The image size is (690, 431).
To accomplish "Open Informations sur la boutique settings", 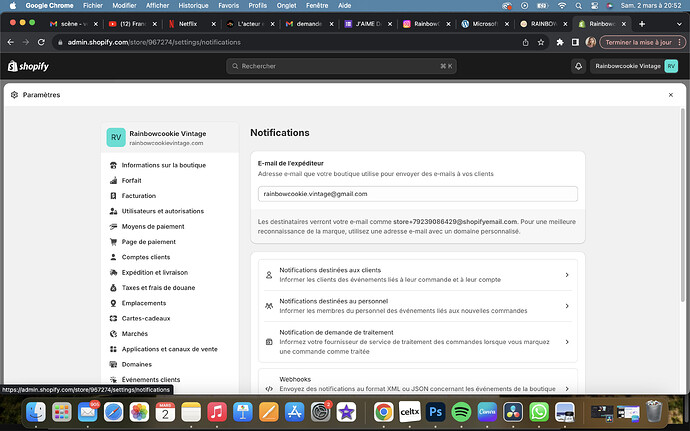I will (x=164, y=165).
